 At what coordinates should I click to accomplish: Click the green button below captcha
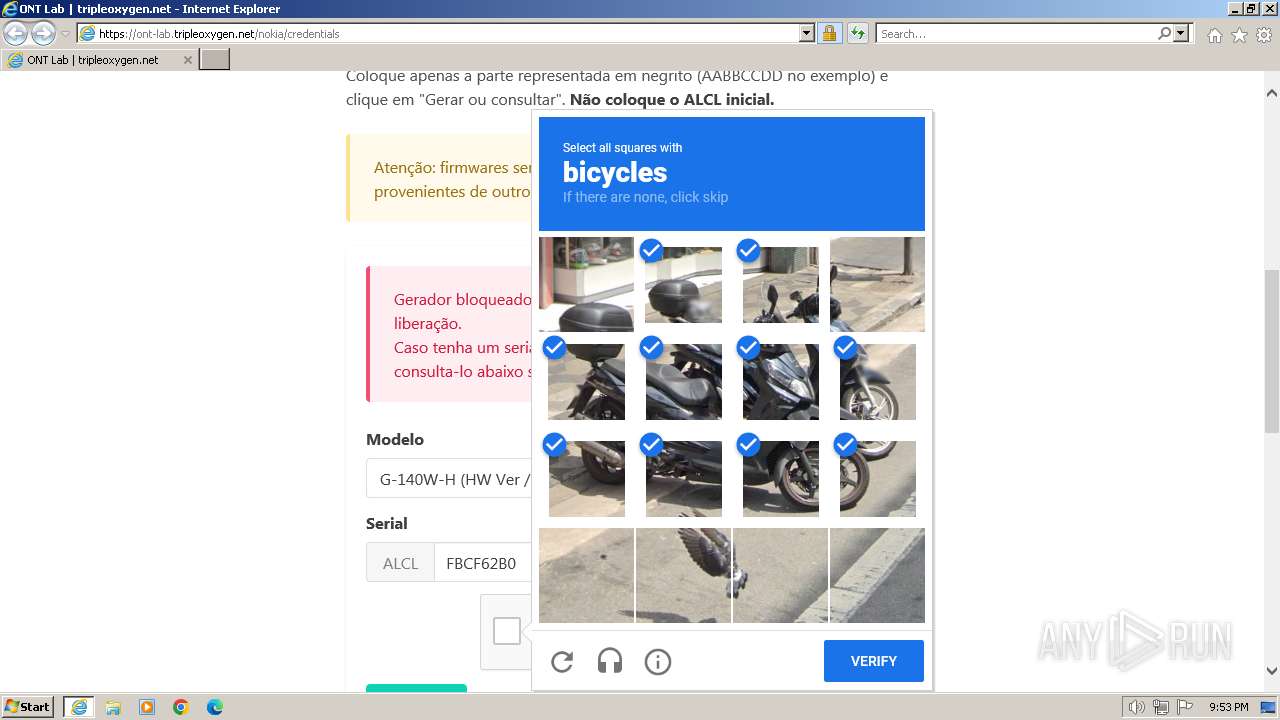click(x=416, y=688)
